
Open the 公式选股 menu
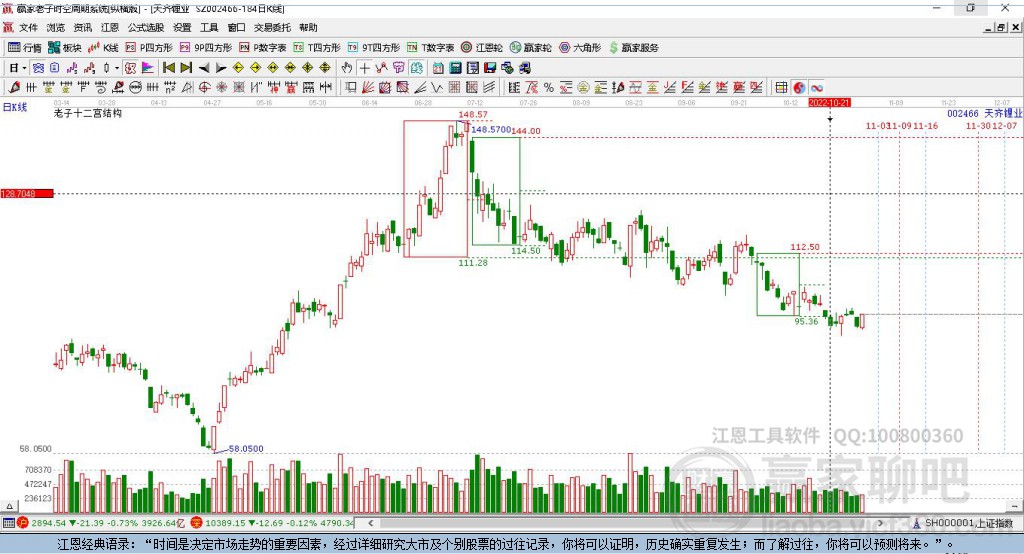click(146, 27)
